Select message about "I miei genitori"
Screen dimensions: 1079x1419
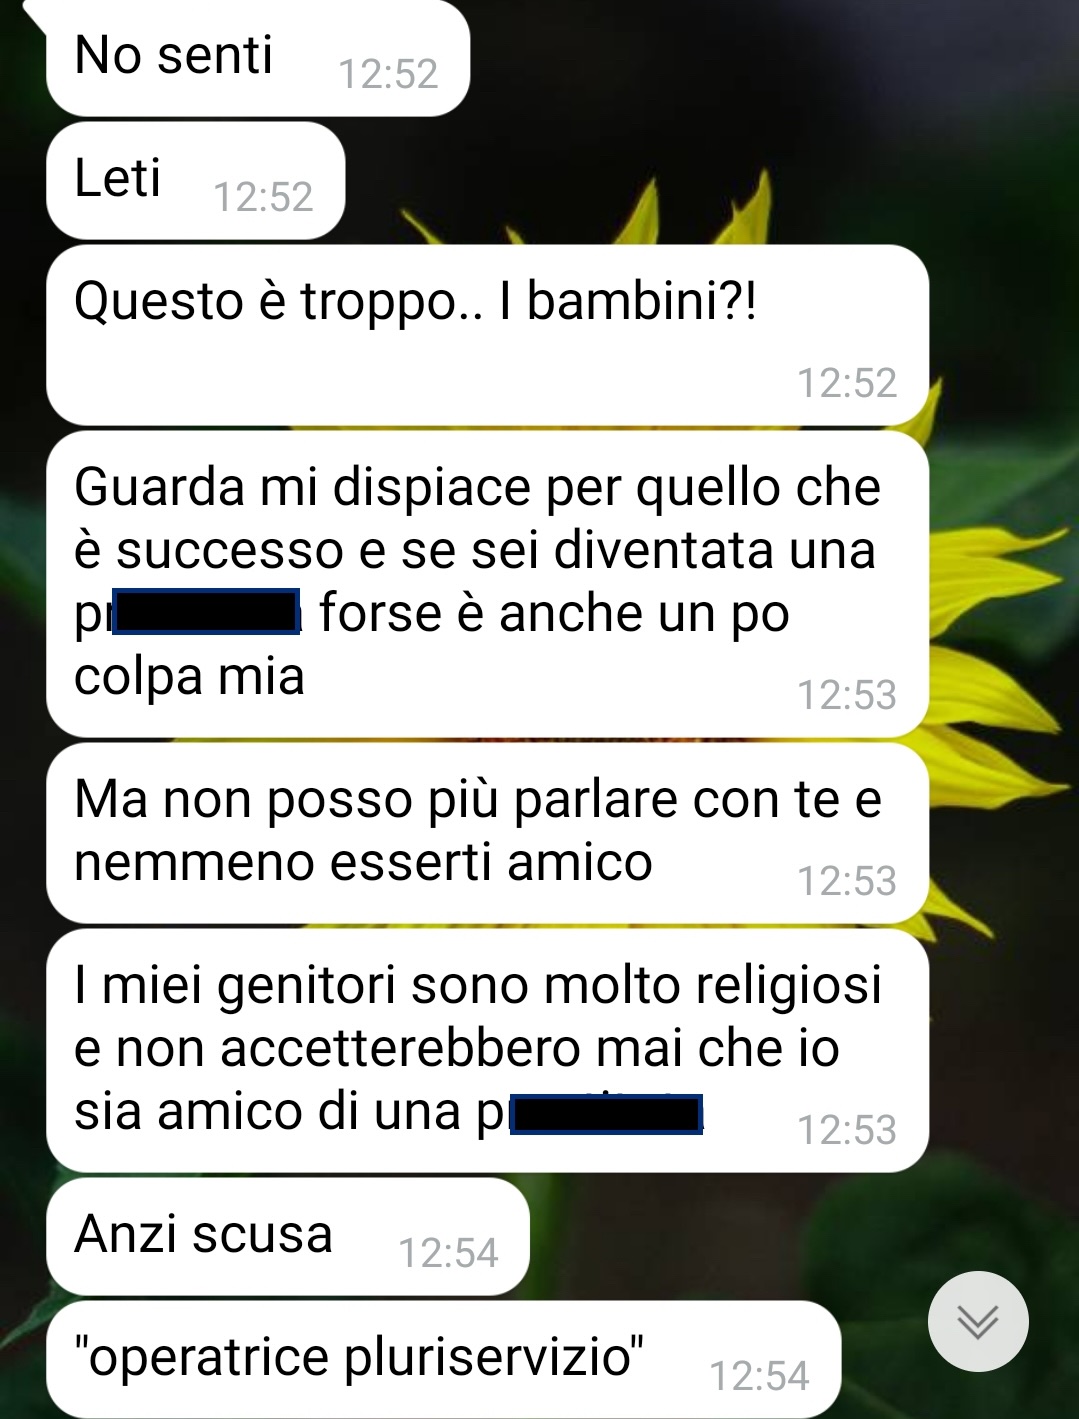[x=488, y=1050]
